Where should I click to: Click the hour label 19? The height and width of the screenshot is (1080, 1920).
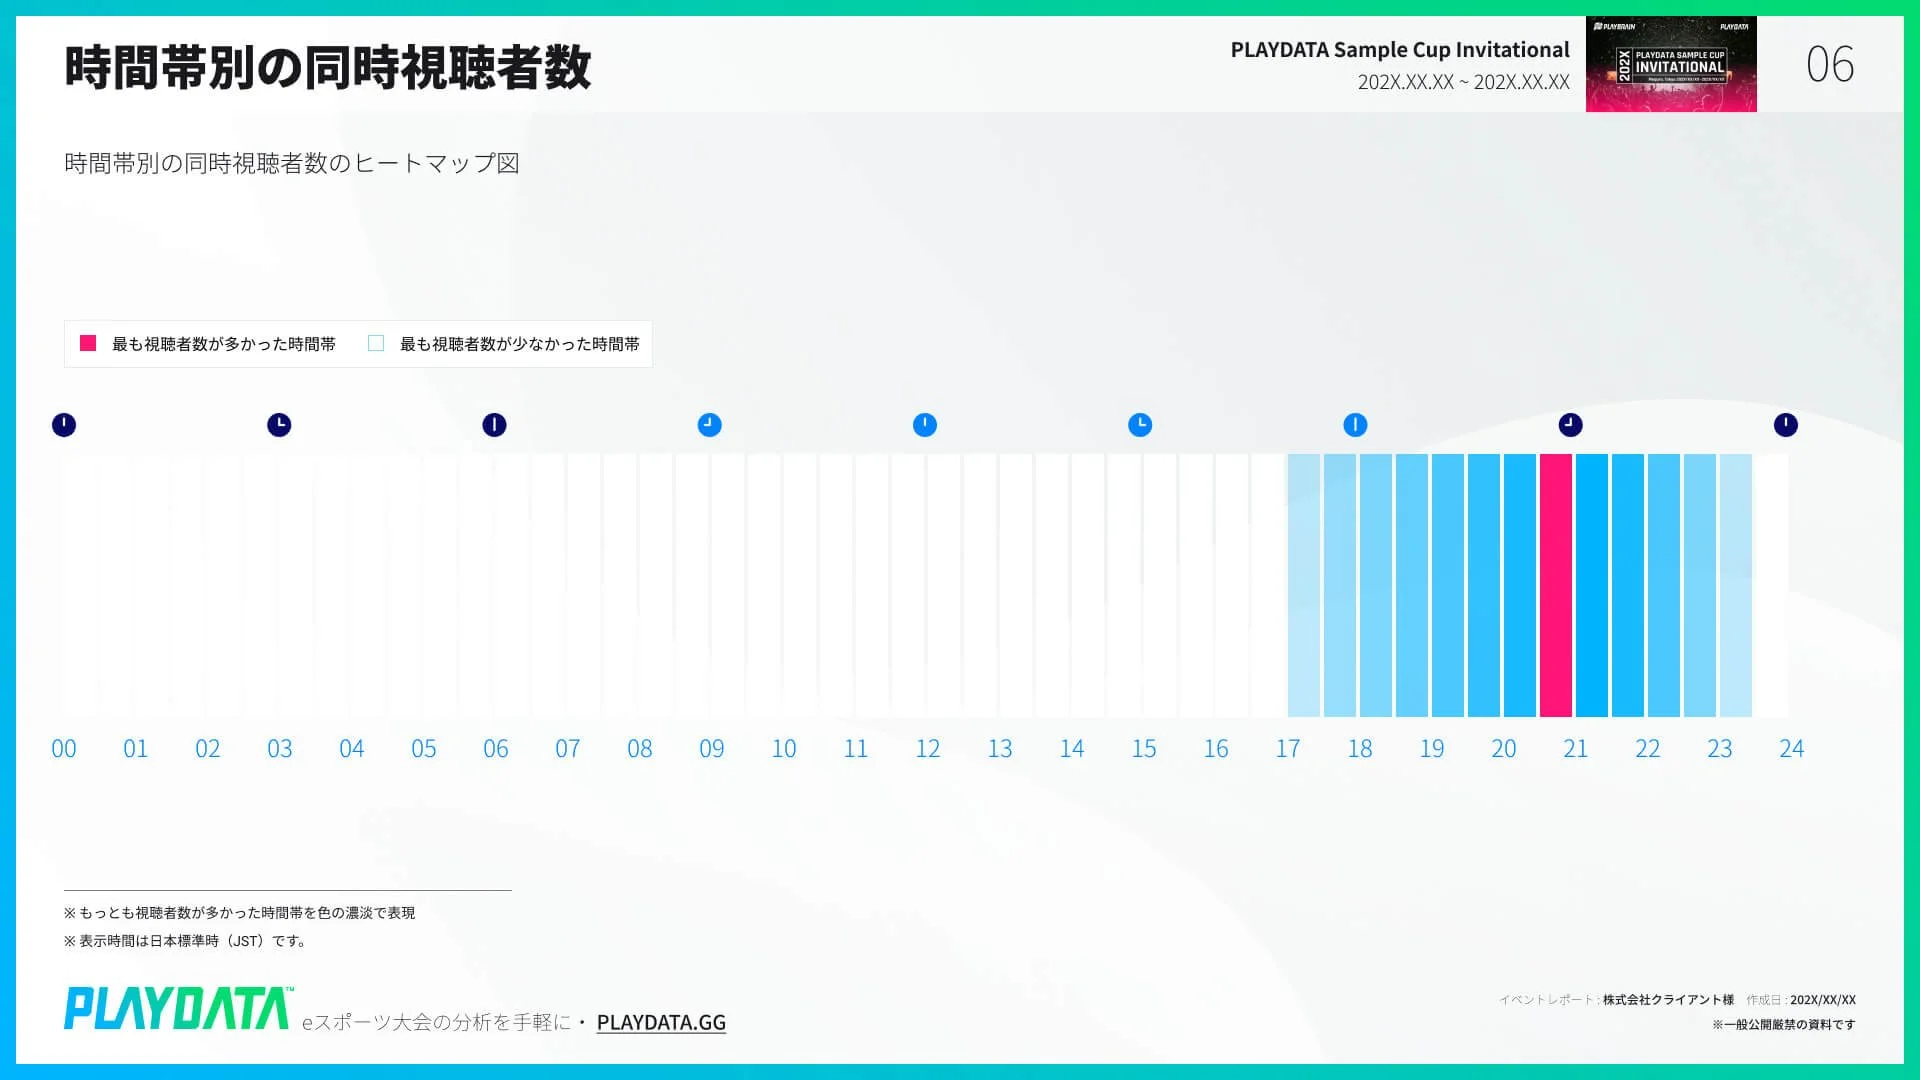click(1432, 749)
